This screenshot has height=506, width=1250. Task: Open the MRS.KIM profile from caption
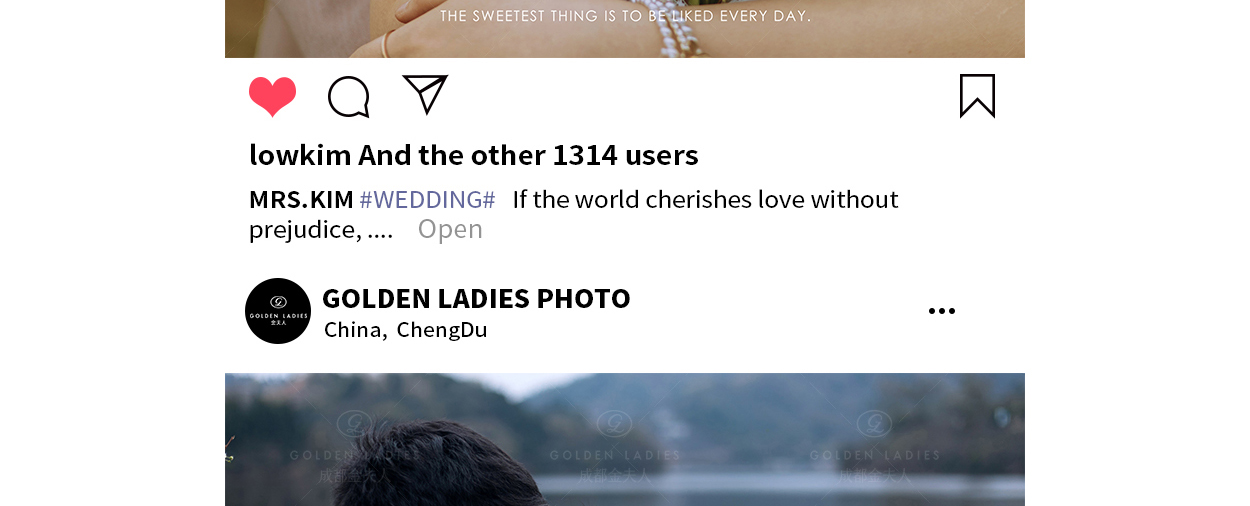click(x=301, y=199)
